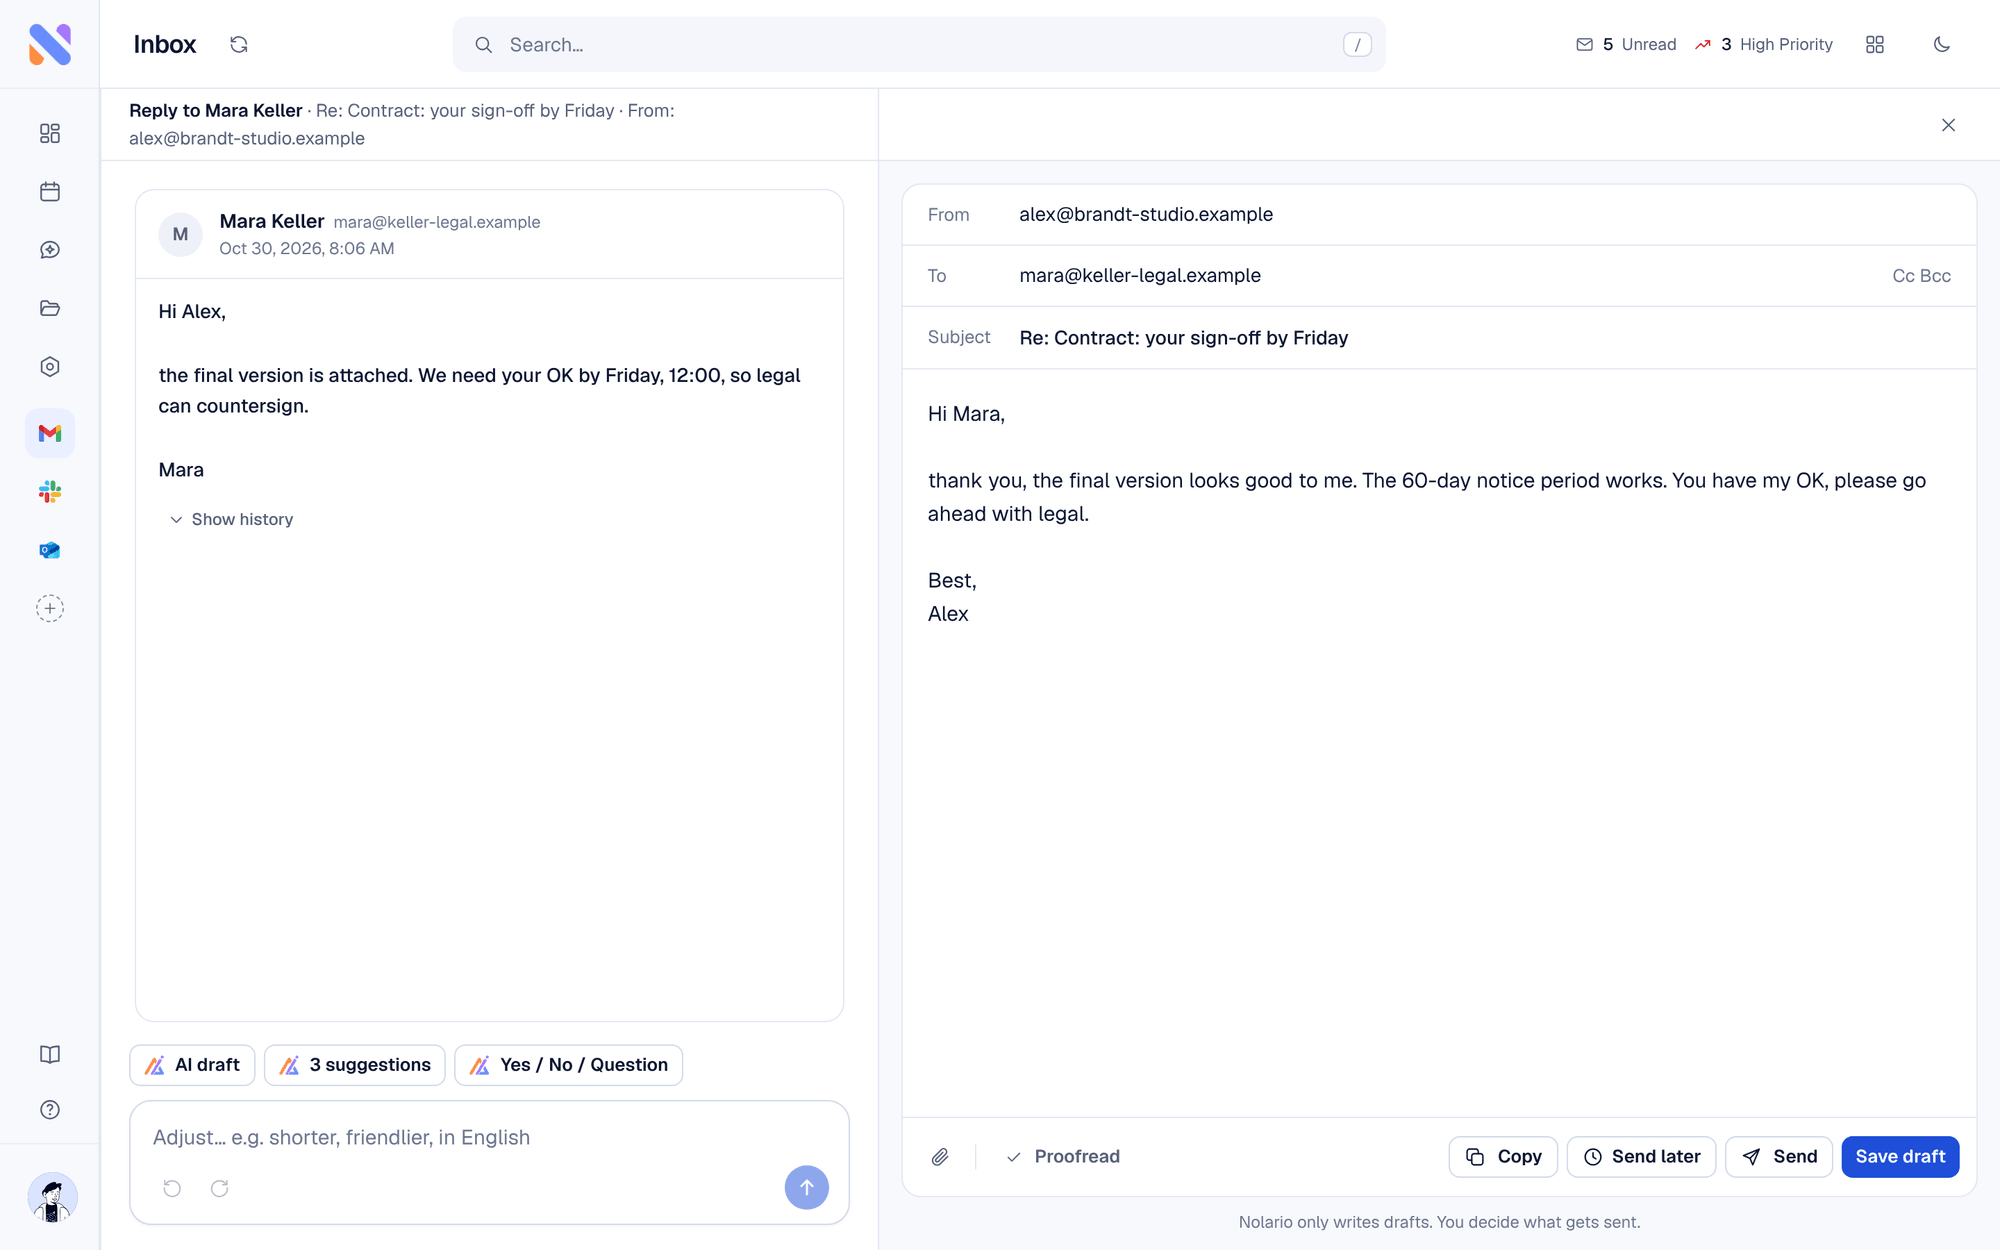Filter by 5 Unread
This screenshot has height=1250, width=2000.
1626,44
